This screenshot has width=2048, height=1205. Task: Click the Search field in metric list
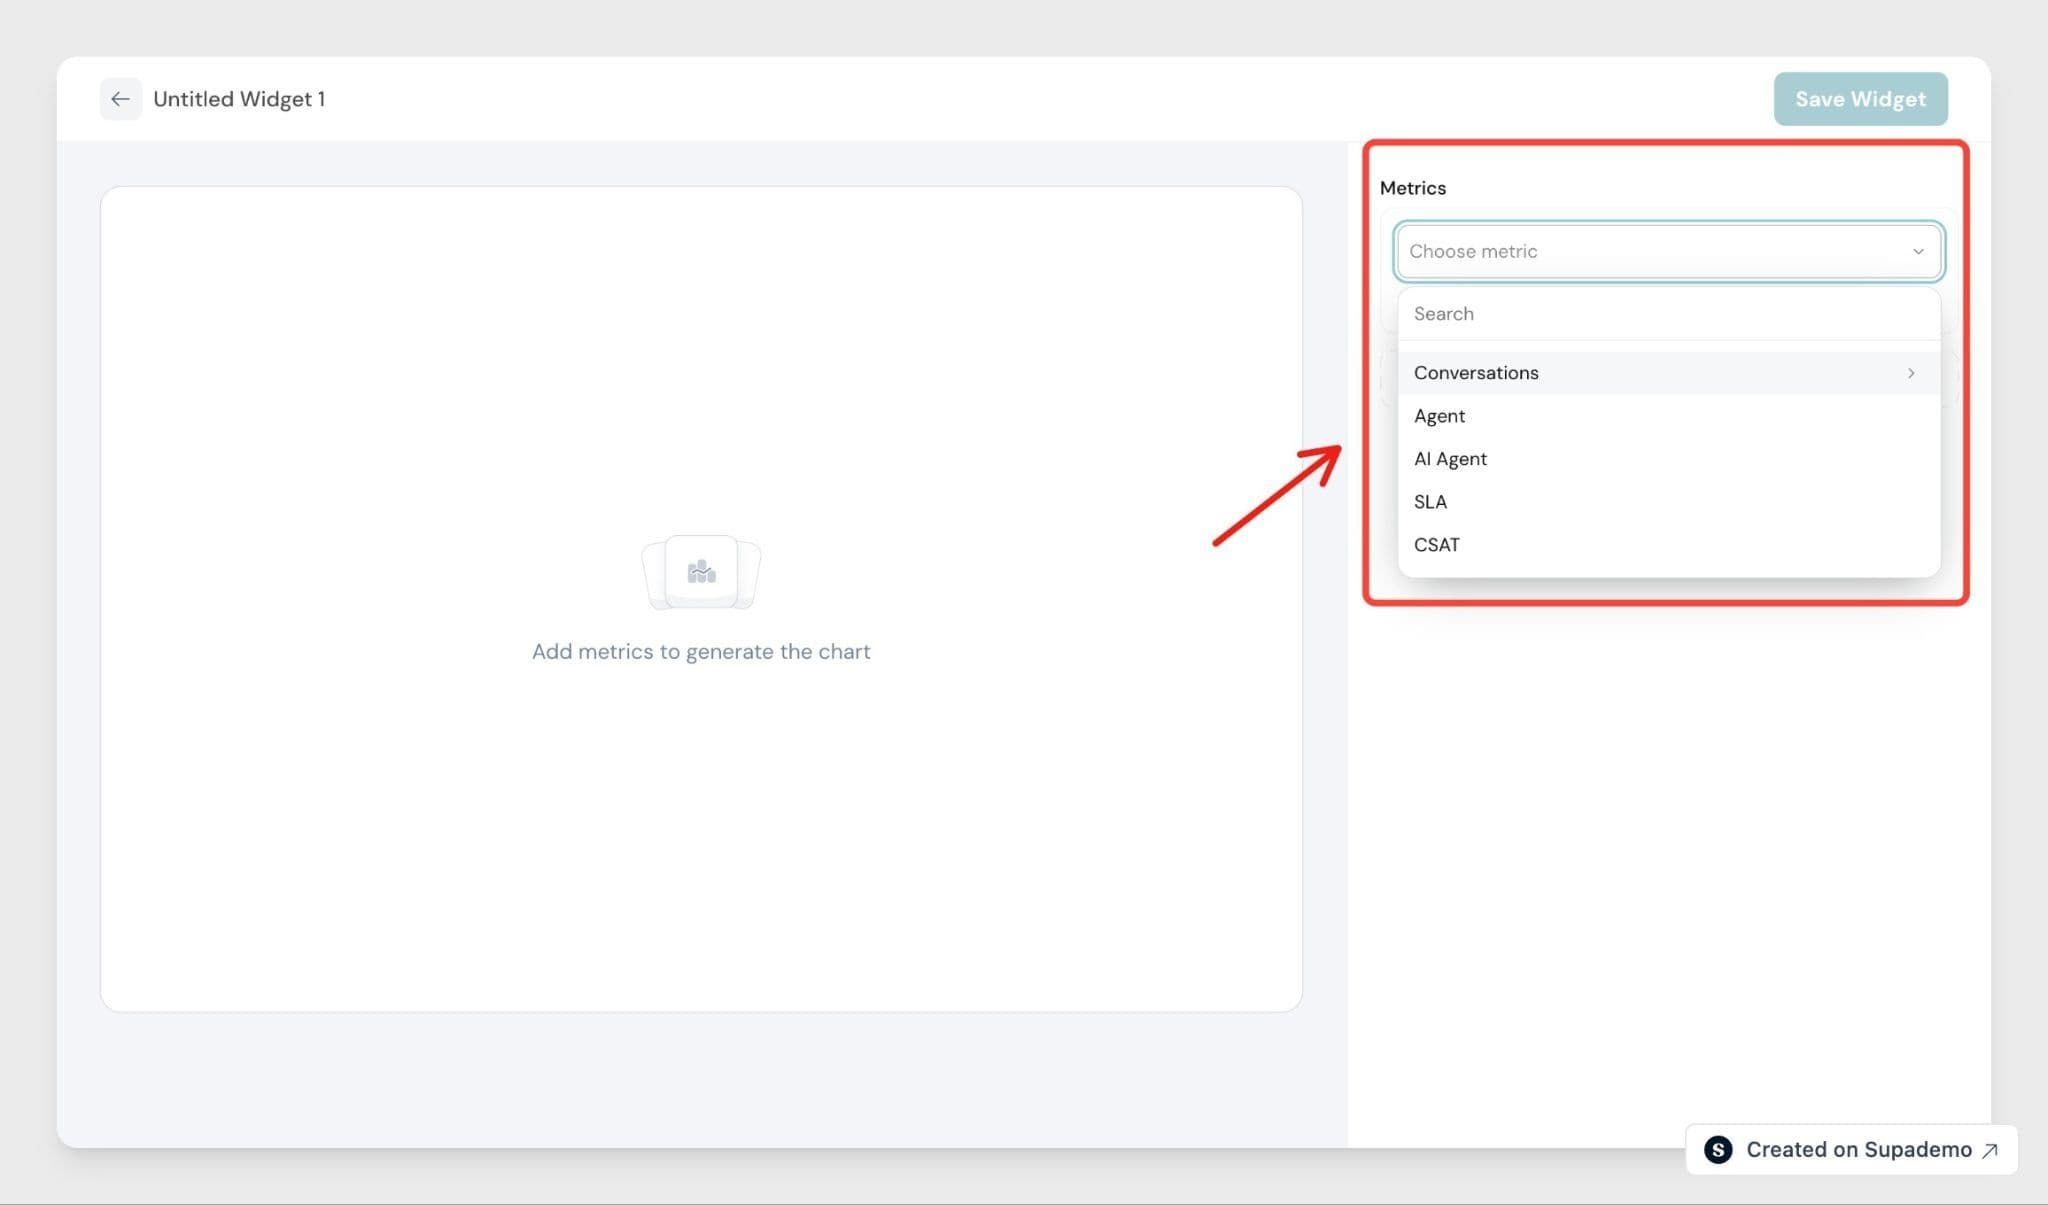pos(1668,314)
